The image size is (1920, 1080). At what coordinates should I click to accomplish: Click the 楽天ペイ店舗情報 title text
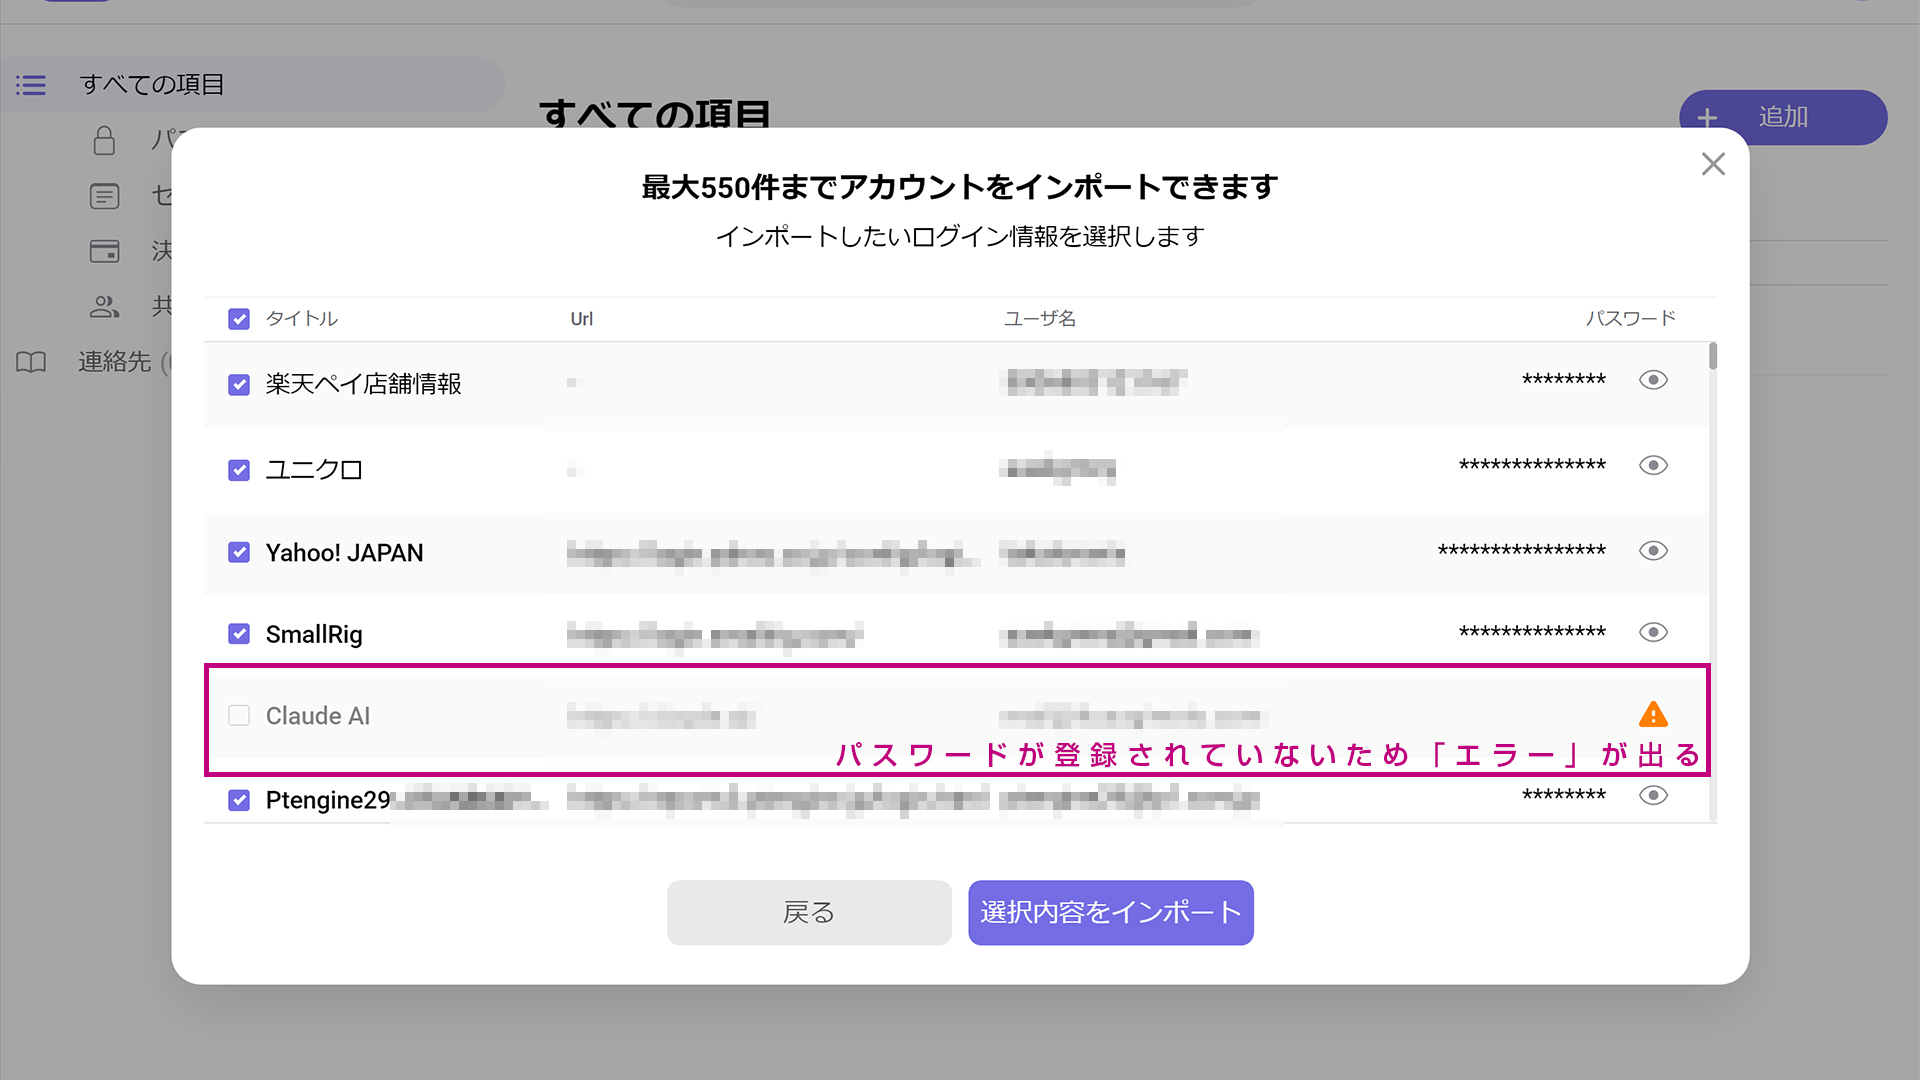click(364, 384)
